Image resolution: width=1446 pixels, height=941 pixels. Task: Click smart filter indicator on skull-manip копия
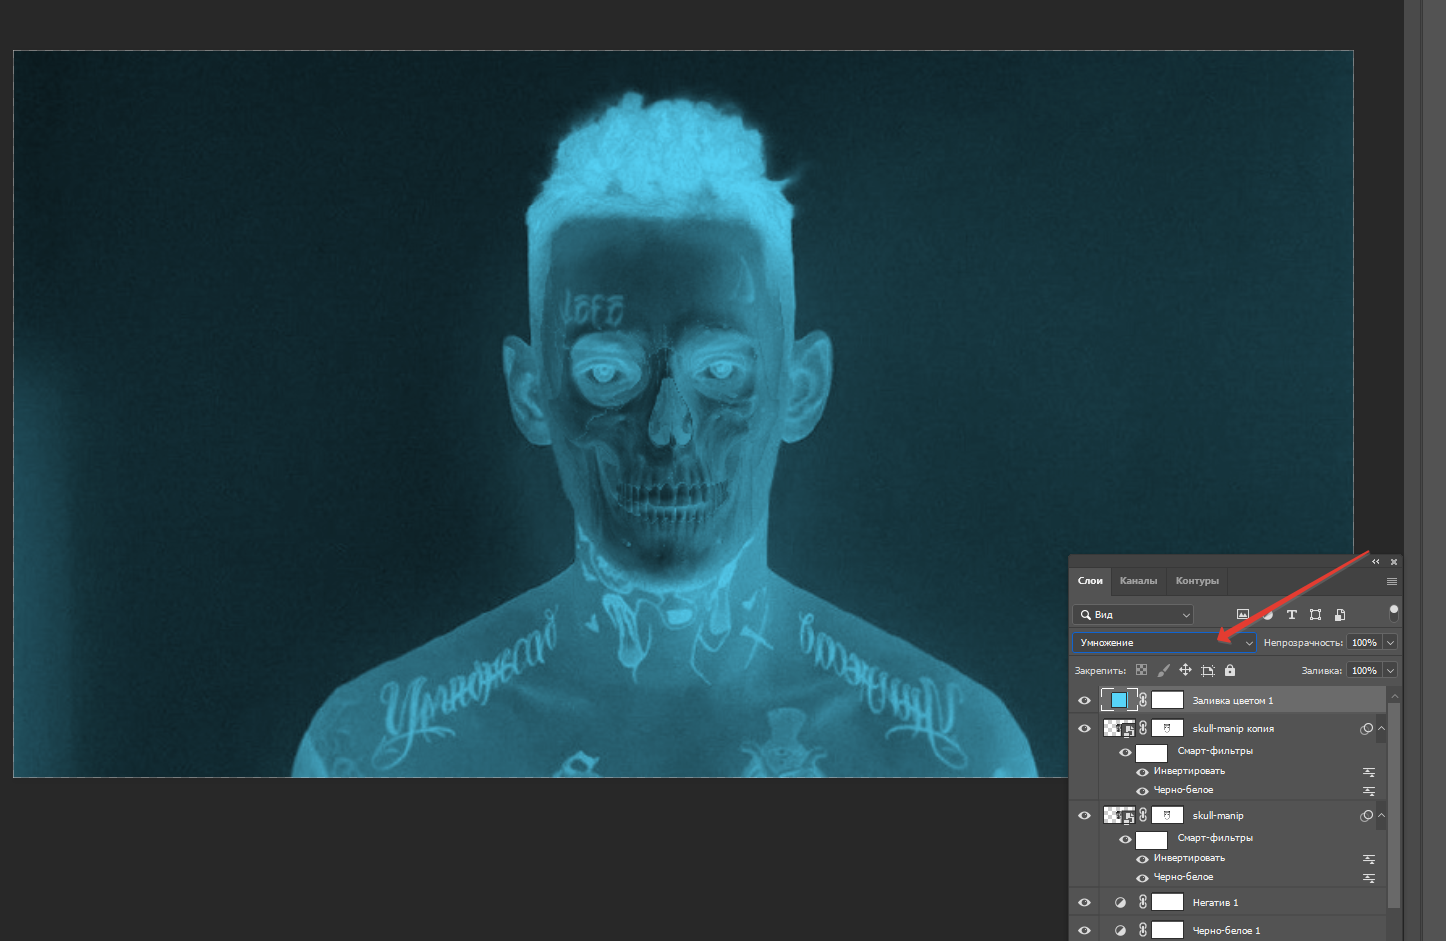coord(1366,729)
